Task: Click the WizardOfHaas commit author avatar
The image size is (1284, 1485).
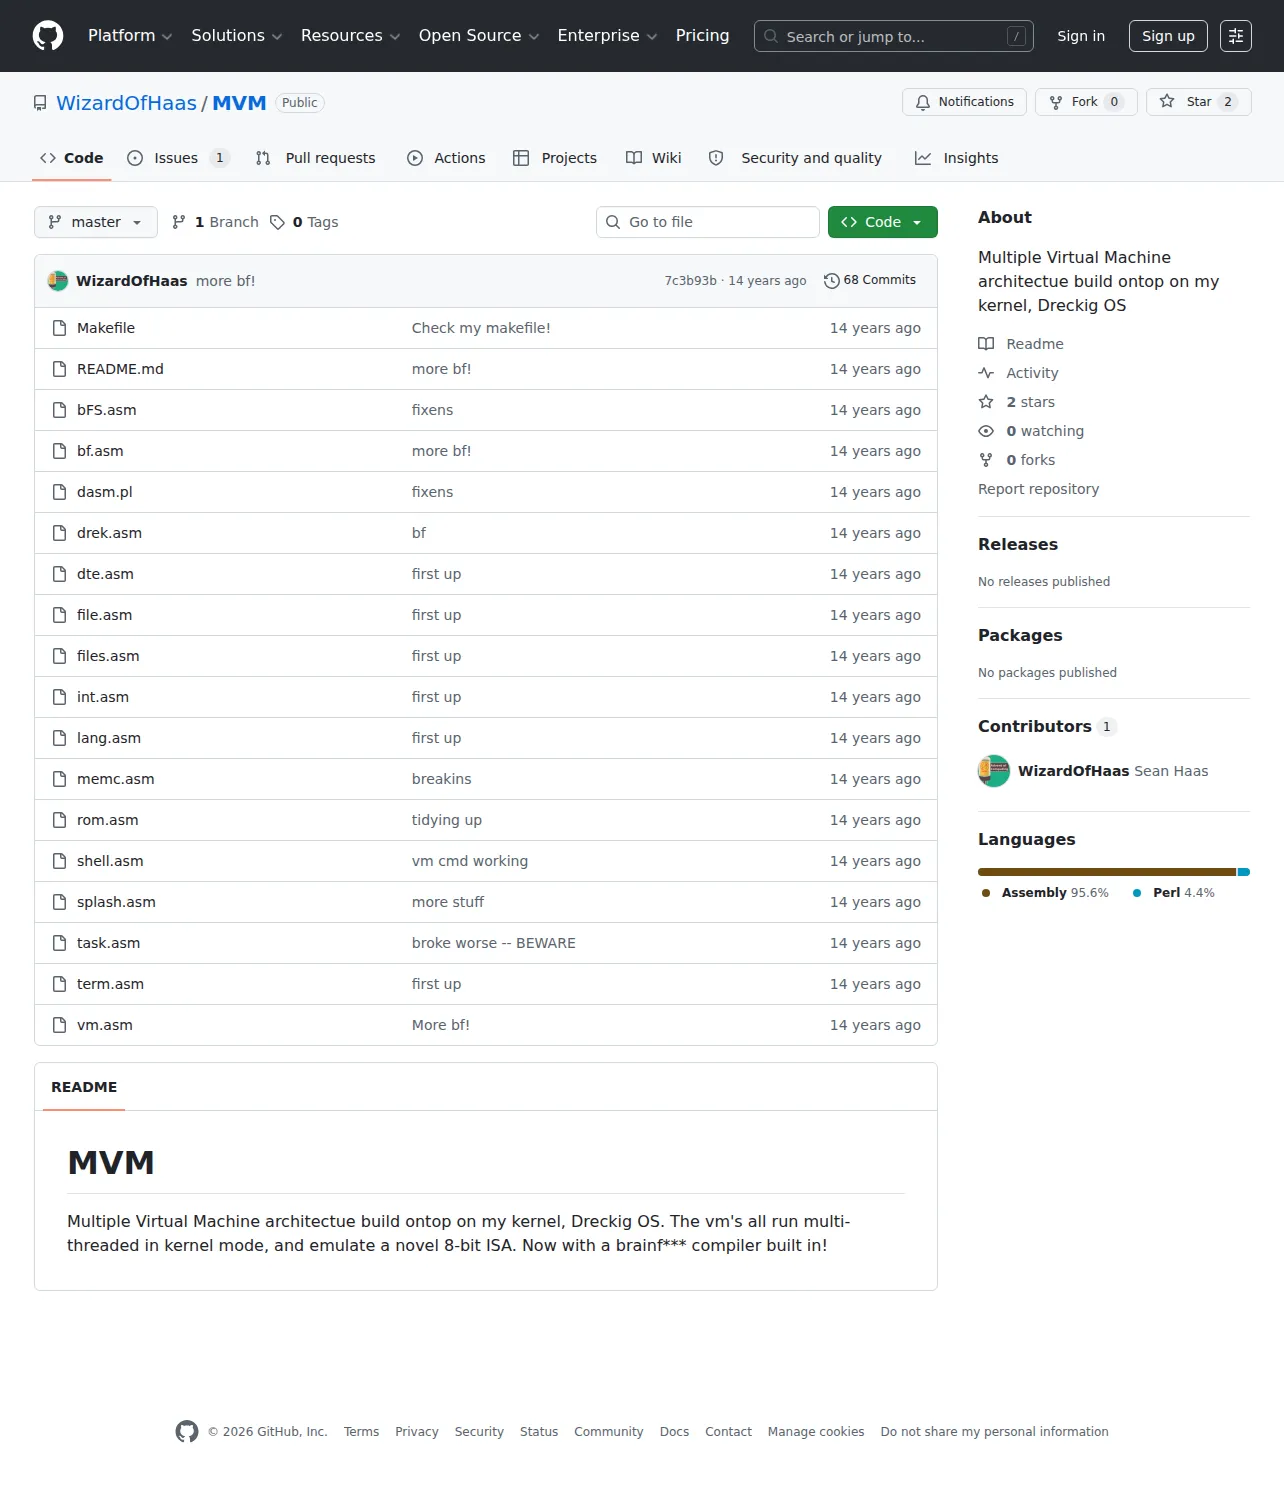Action: (x=58, y=281)
